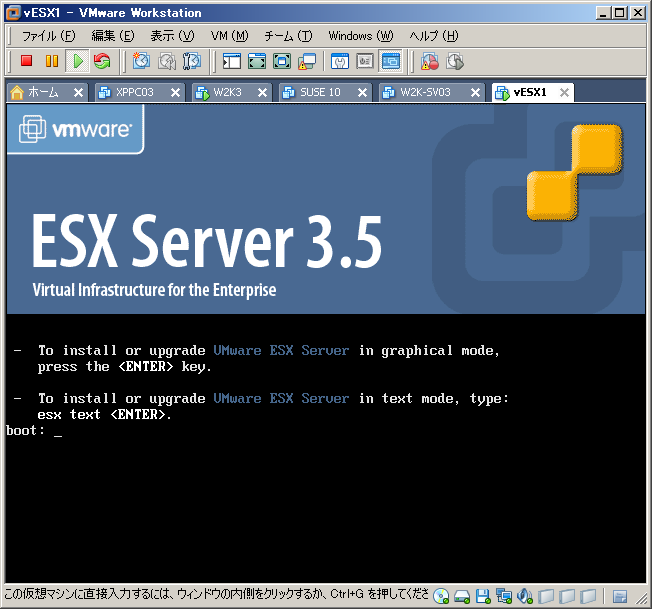The height and width of the screenshot is (609, 652).
Task: Click the replay recording icon
Action: (x=455, y=62)
